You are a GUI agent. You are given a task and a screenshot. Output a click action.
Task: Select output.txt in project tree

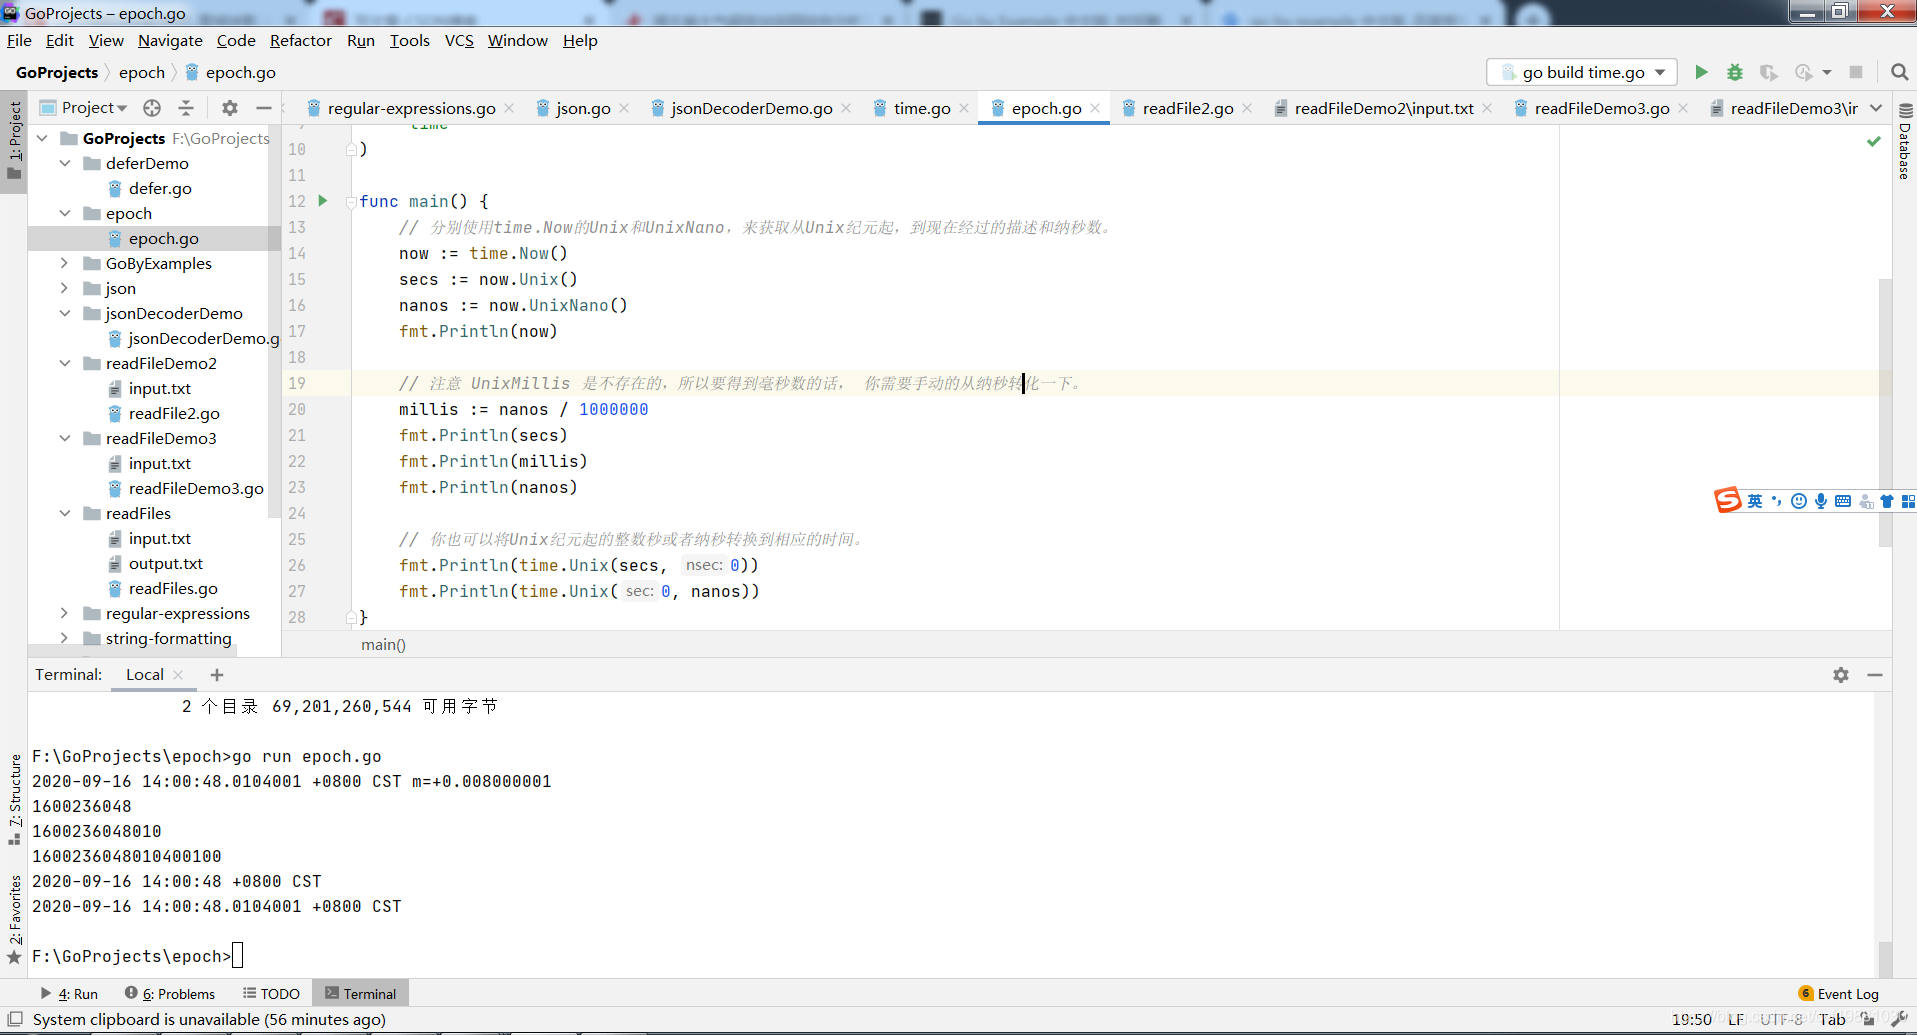point(165,563)
